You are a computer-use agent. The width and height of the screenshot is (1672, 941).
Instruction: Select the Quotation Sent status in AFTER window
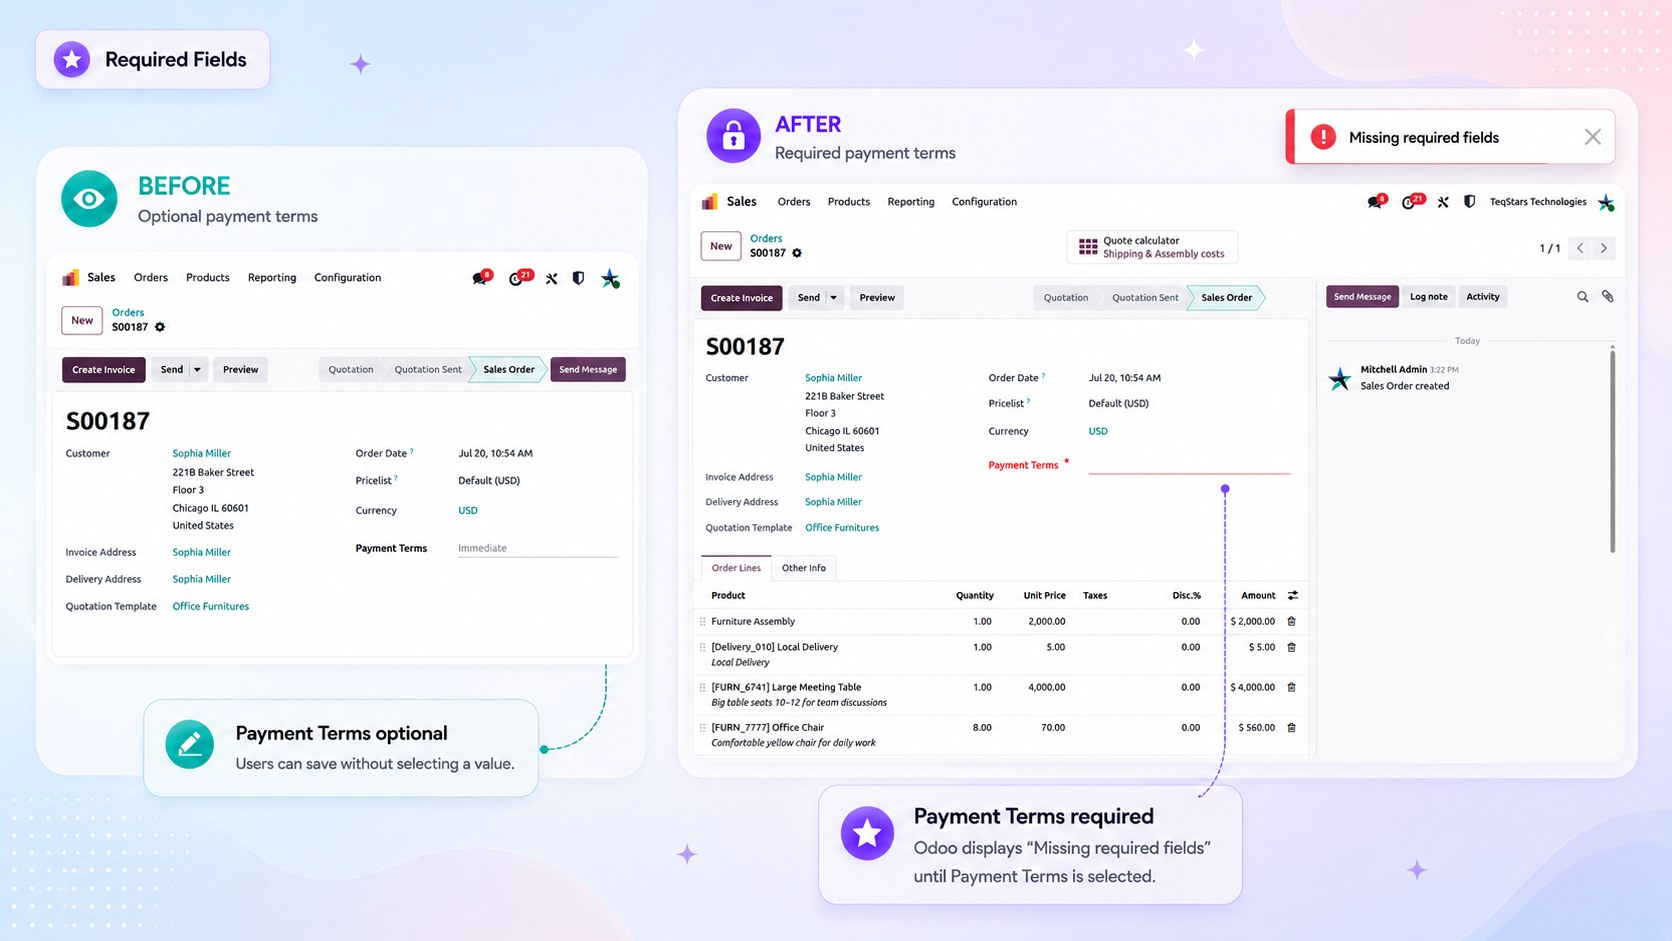[1145, 298]
